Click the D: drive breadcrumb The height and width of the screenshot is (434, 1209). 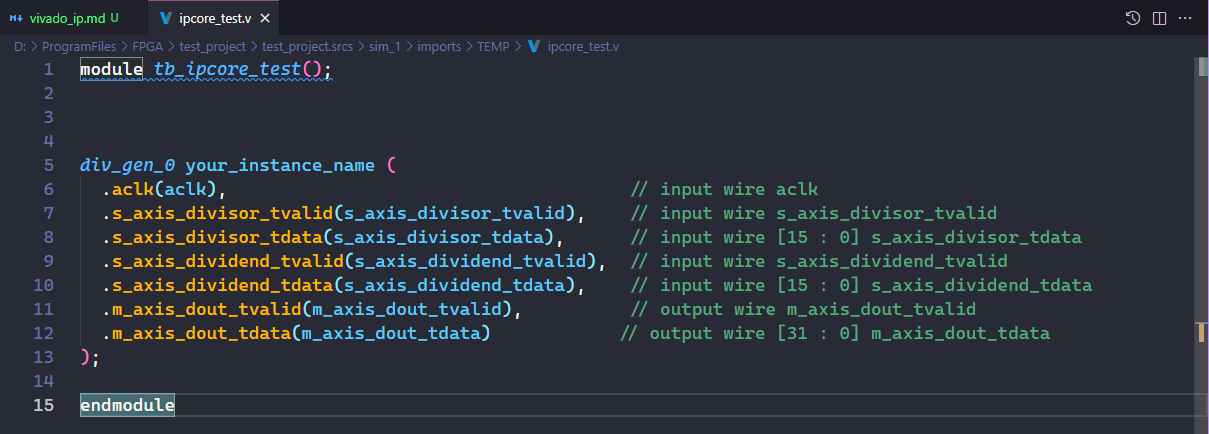20,46
